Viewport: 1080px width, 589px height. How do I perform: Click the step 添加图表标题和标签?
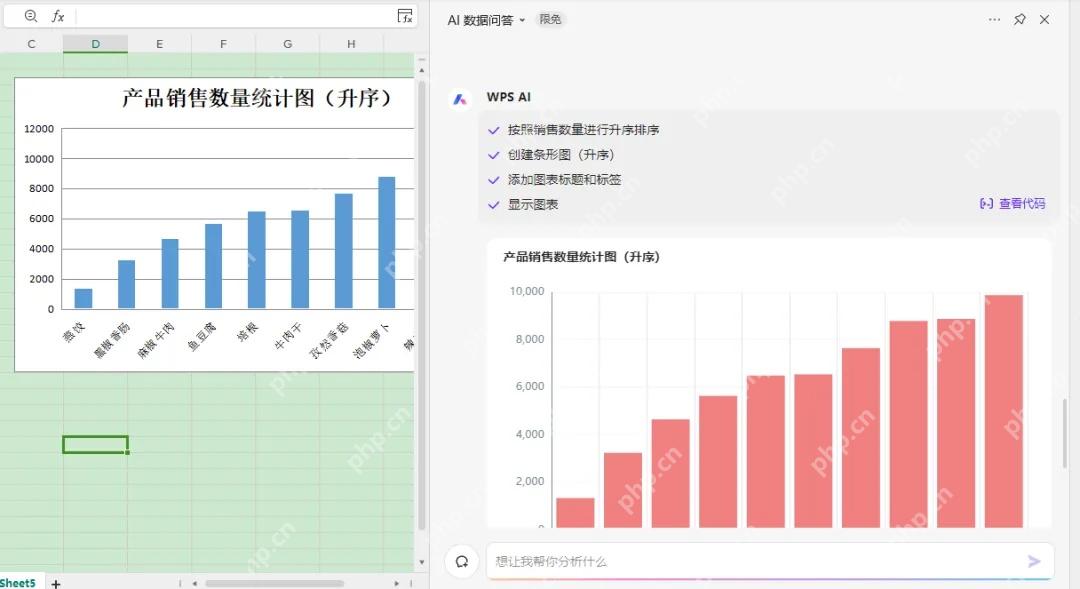click(x=564, y=179)
